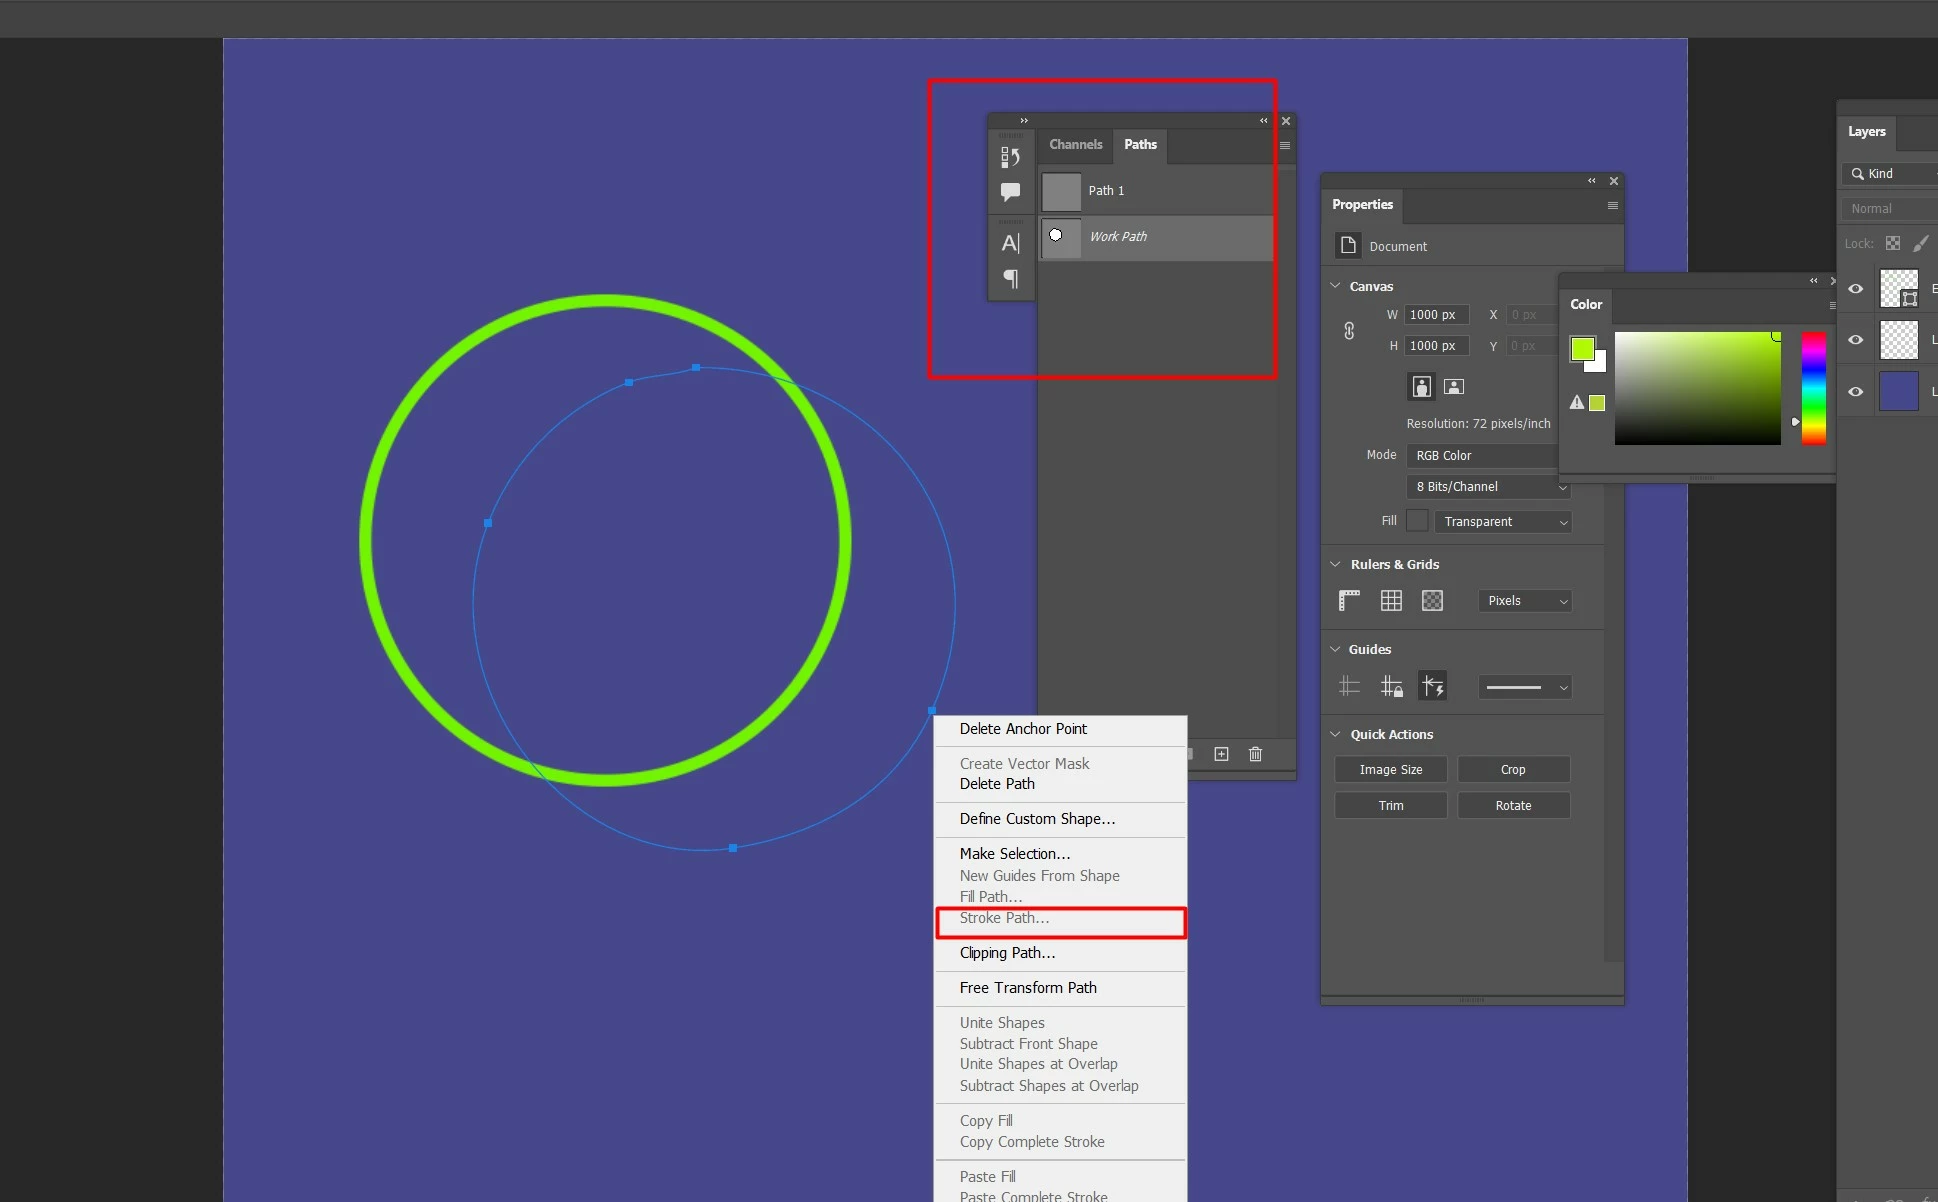Toggle the width-height link constraint
1938x1202 pixels.
[1349, 330]
